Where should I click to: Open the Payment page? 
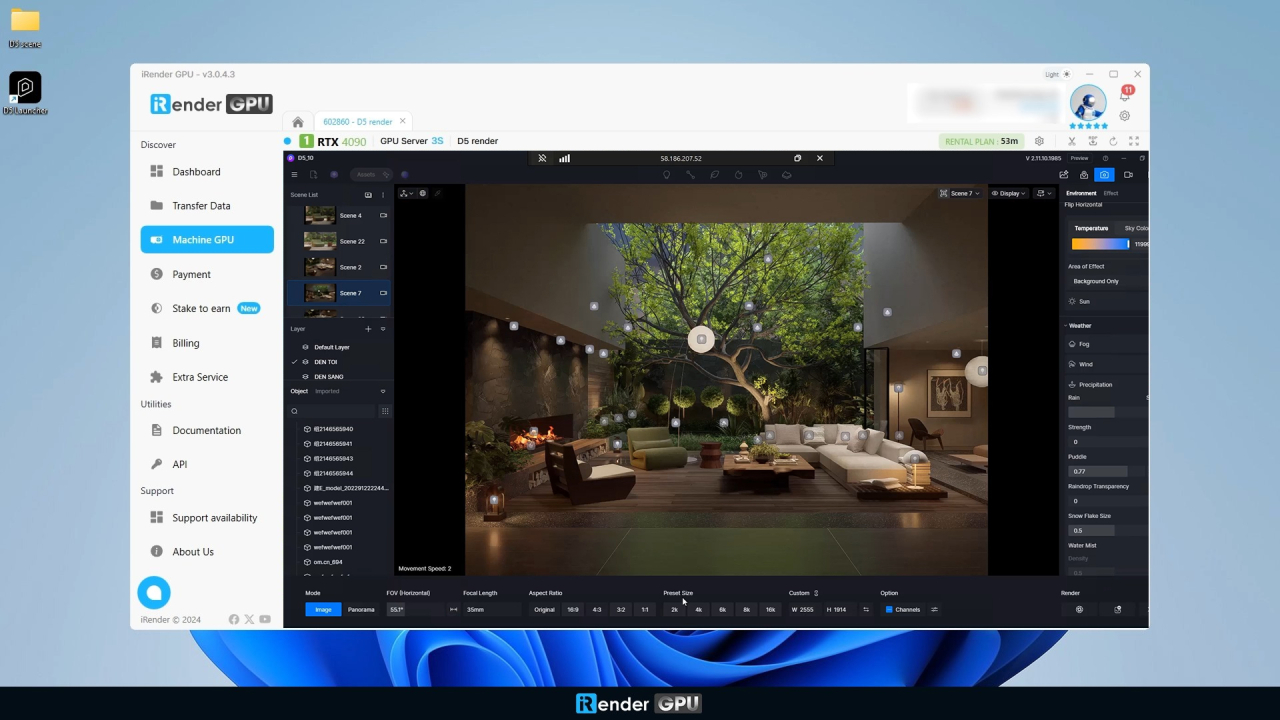(207, 274)
